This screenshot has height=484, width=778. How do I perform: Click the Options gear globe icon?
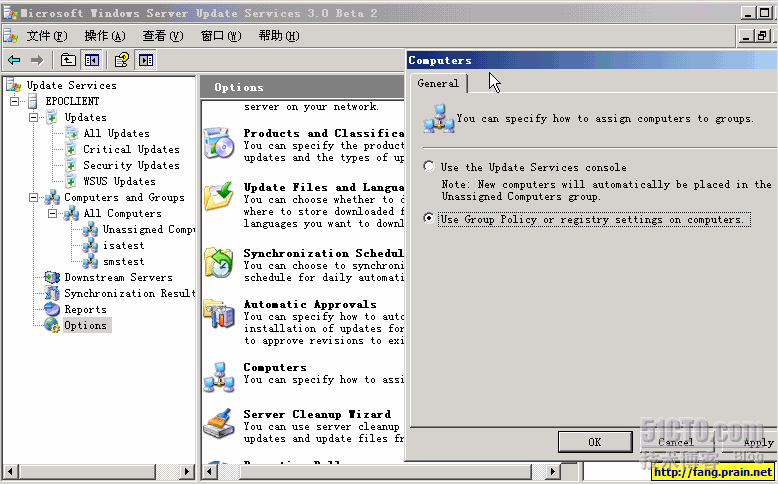[52, 325]
